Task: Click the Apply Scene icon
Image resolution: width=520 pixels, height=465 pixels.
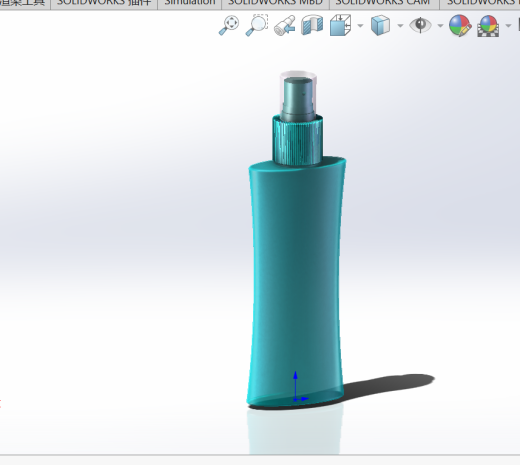Action: click(x=488, y=26)
